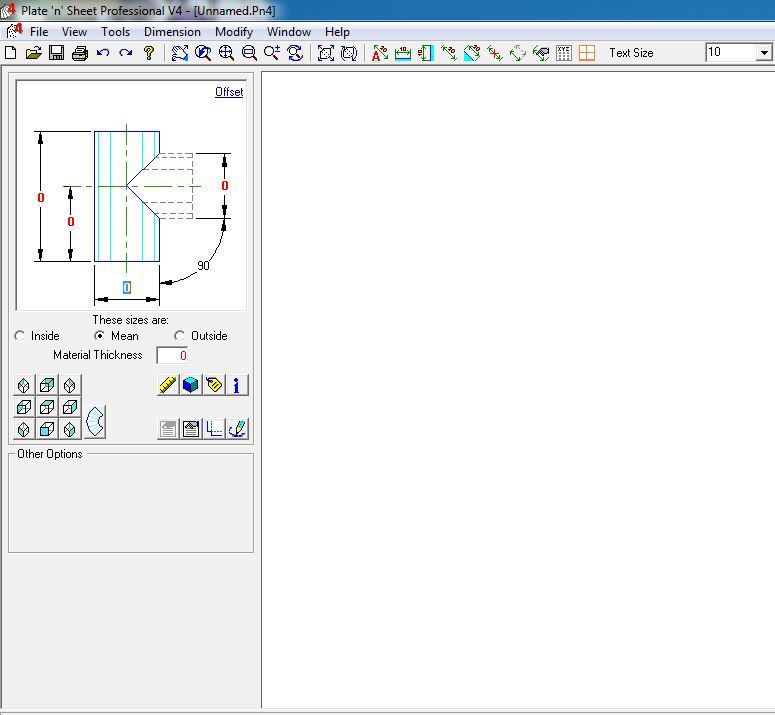
Task: Redo the action with the toolbar arrow
Action: click(x=126, y=53)
